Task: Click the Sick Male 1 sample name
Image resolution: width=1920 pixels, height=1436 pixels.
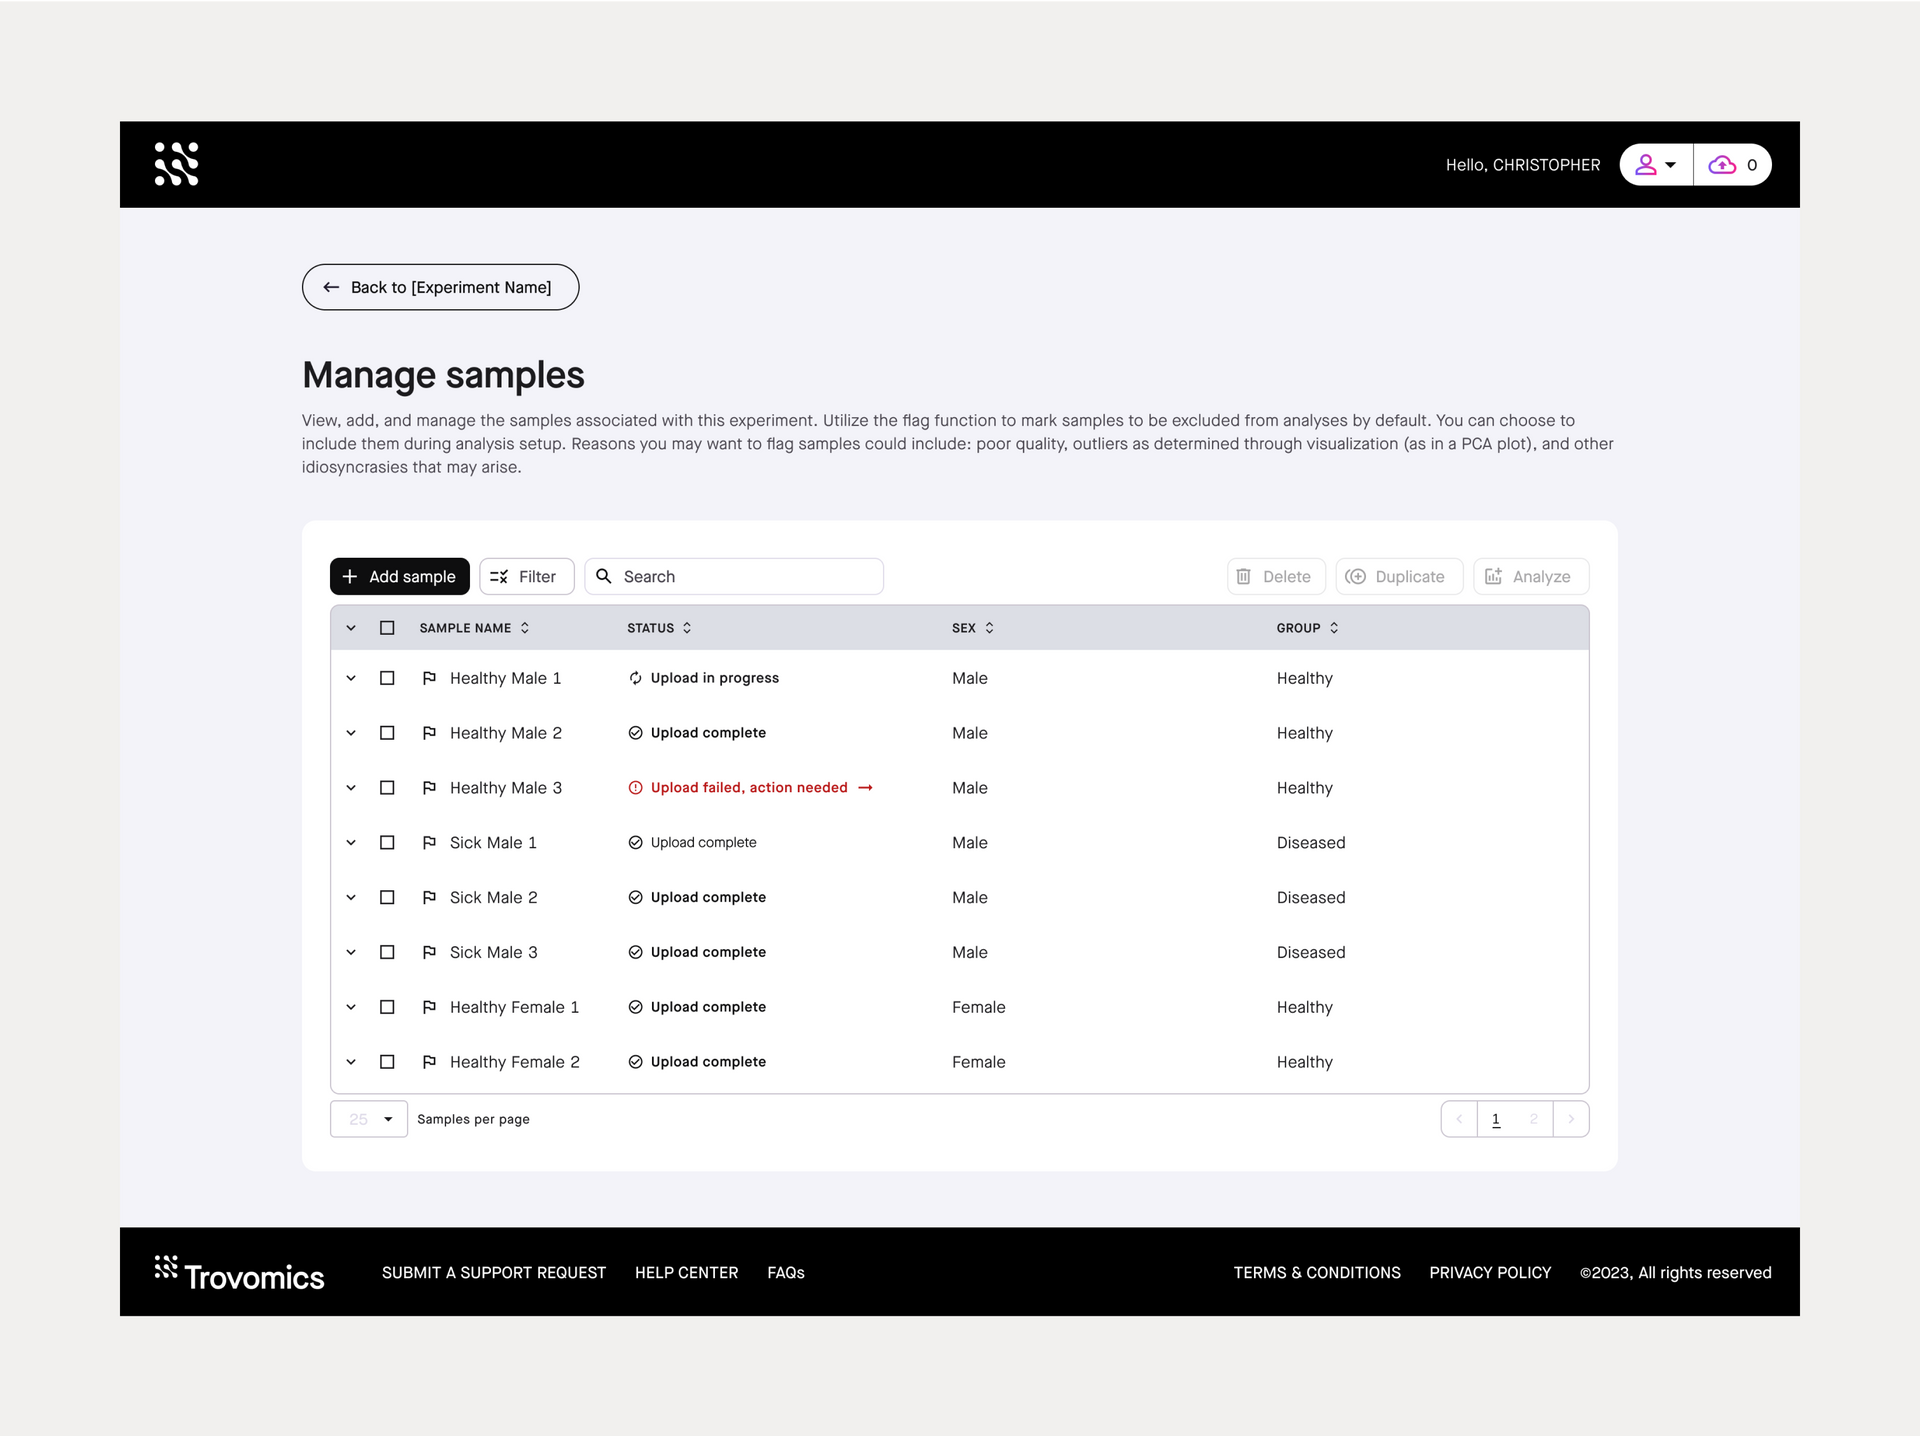Action: [x=493, y=843]
